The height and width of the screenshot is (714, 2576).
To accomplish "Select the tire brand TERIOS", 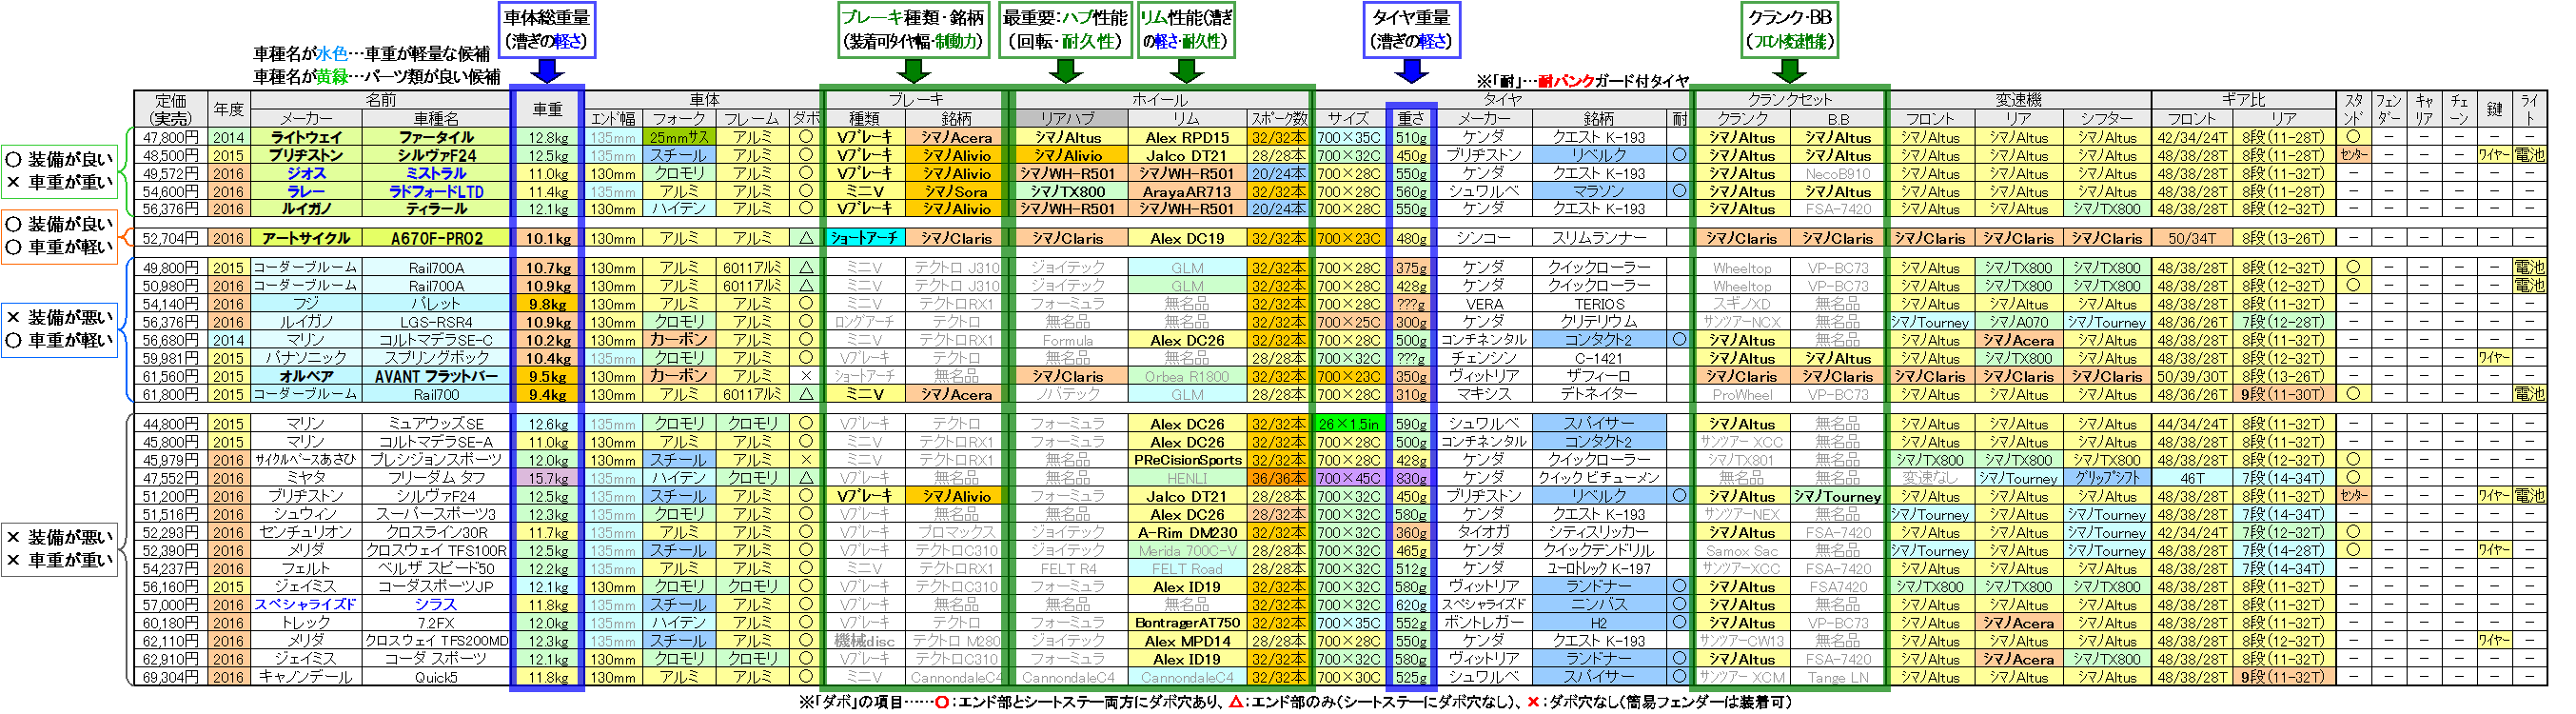I will pyautogui.click(x=1598, y=304).
